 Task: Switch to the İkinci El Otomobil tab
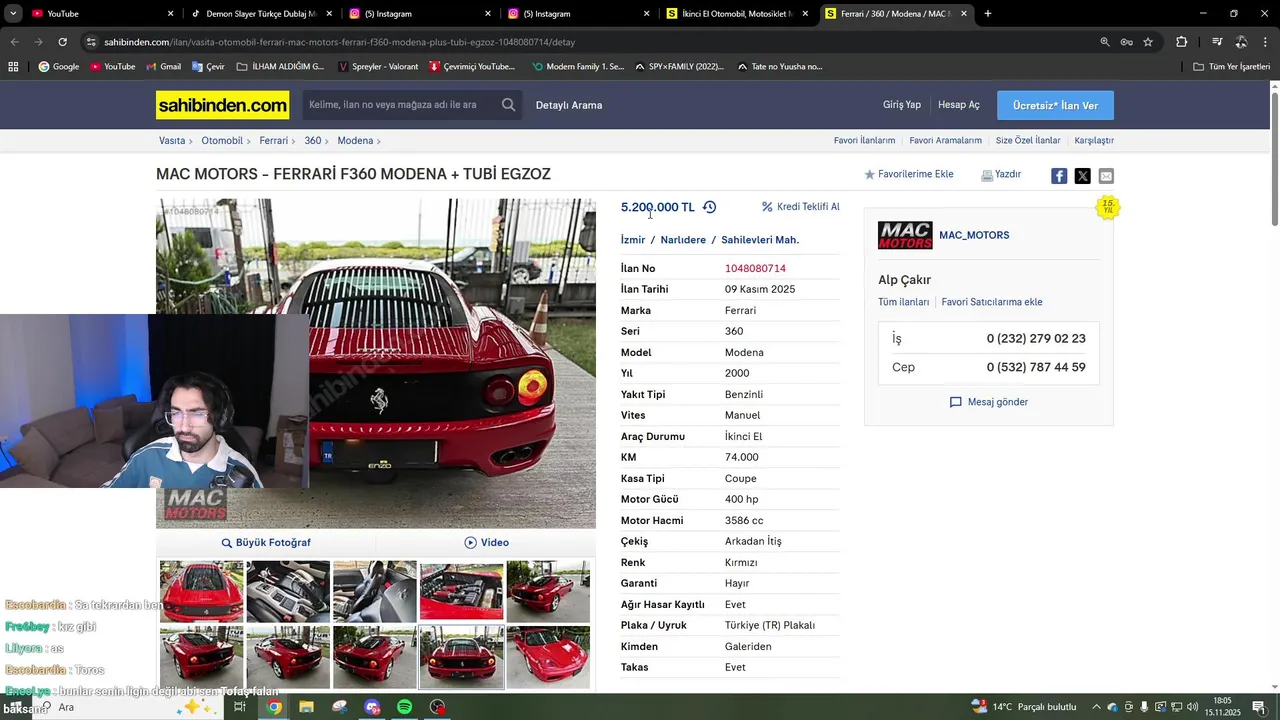tap(735, 14)
